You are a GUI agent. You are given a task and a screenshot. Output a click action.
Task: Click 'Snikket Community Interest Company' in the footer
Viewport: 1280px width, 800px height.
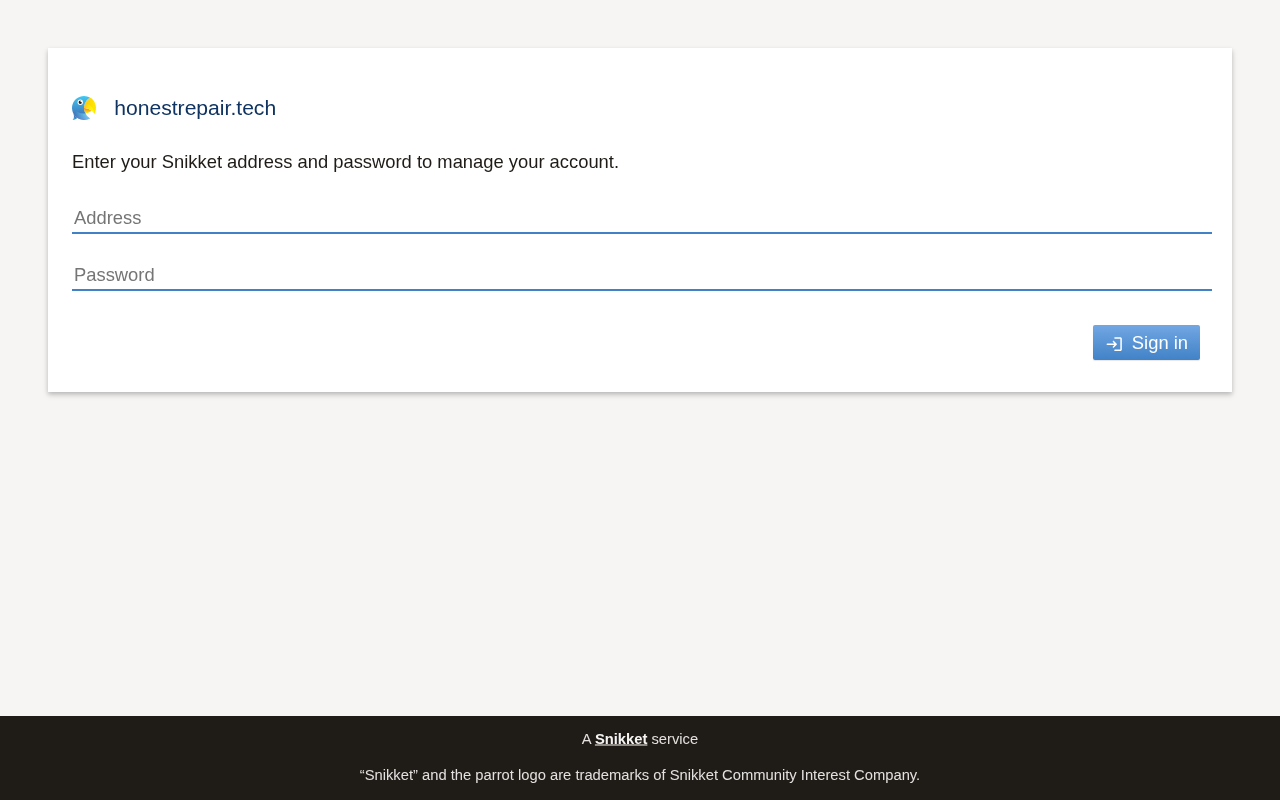click(x=793, y=775)
